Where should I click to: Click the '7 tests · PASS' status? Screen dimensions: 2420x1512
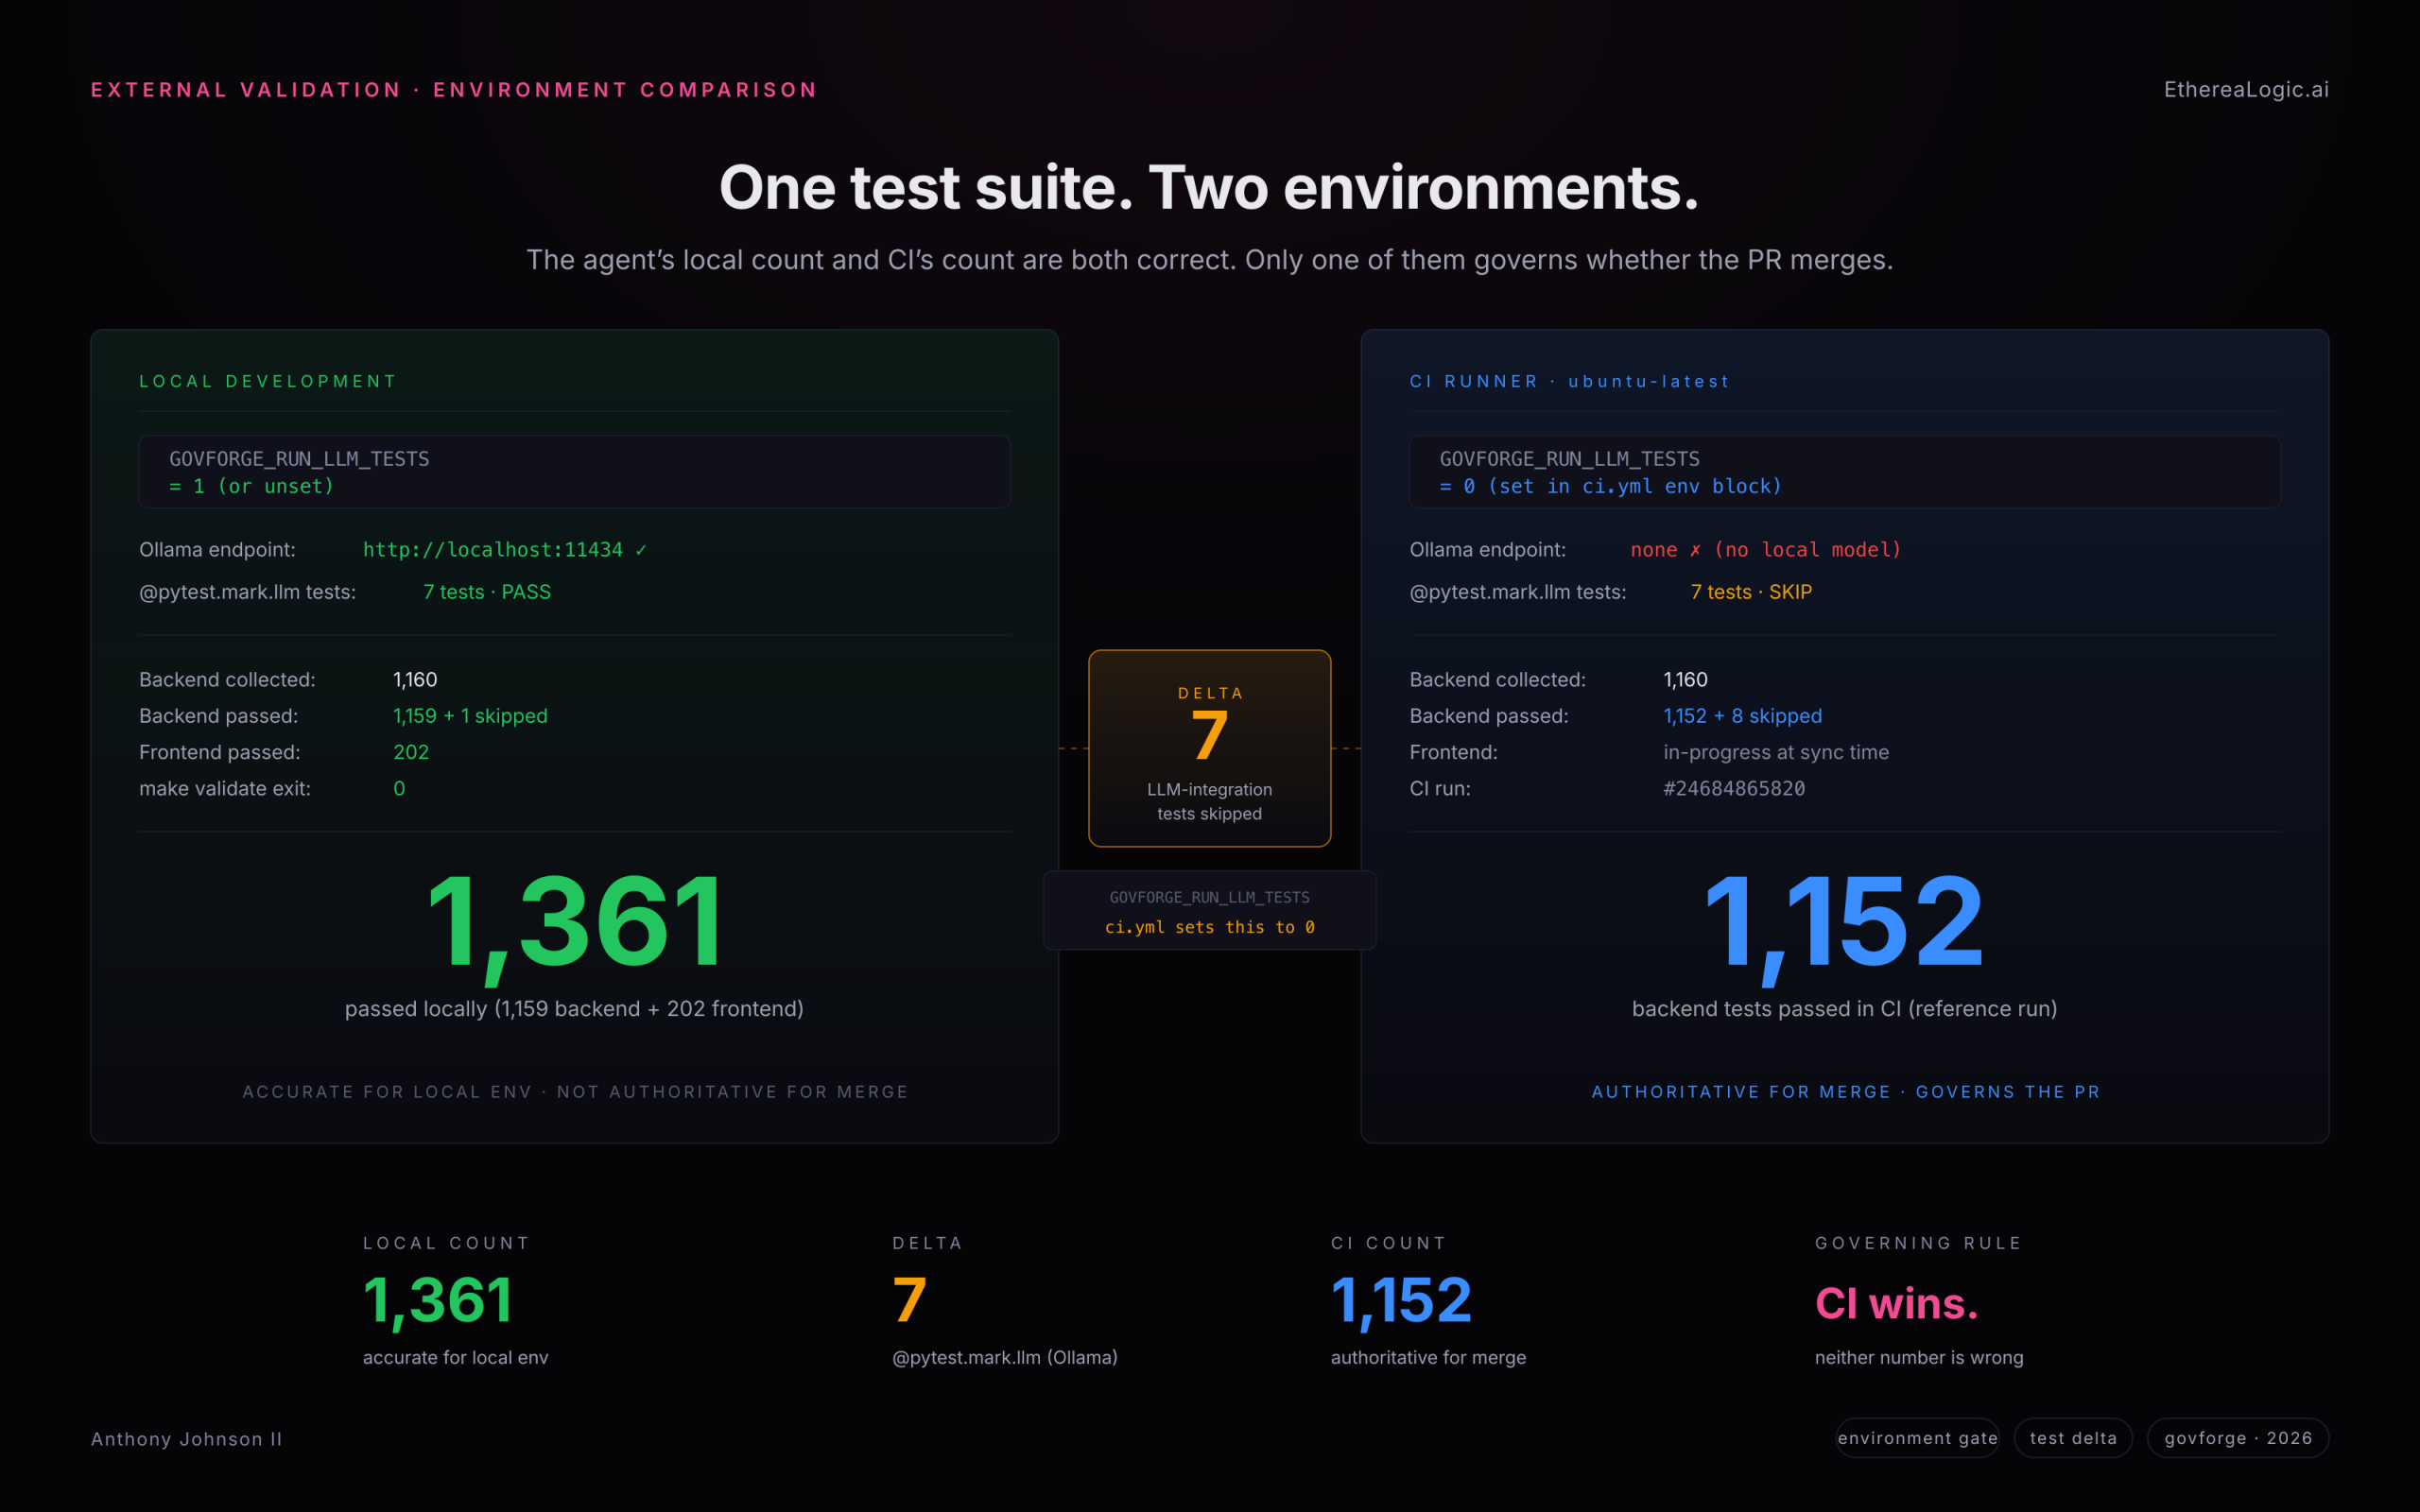(x=487, y=592)
